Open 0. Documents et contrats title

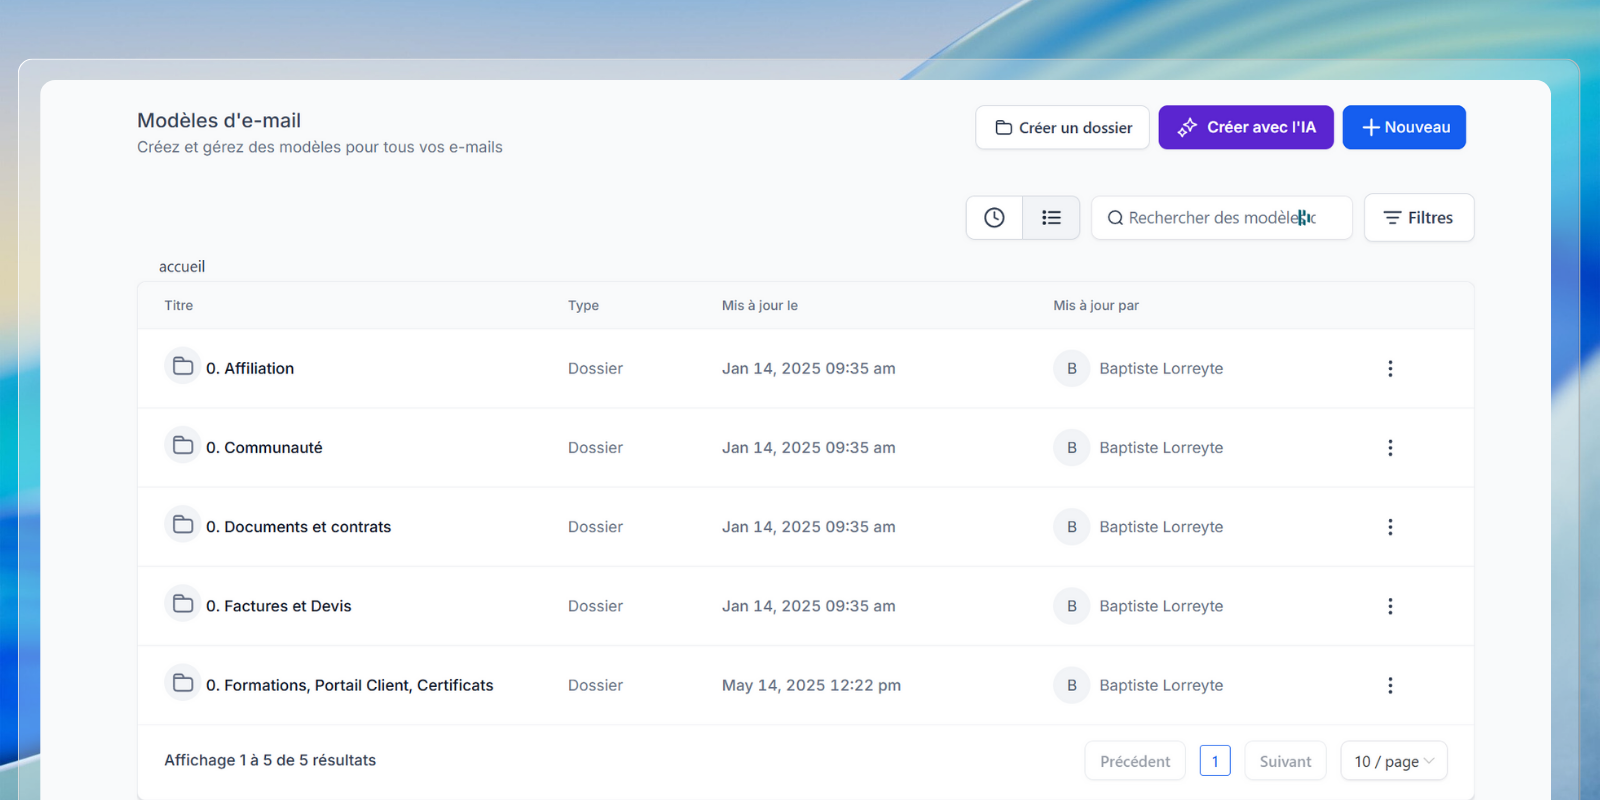click(x=298, y=527)
